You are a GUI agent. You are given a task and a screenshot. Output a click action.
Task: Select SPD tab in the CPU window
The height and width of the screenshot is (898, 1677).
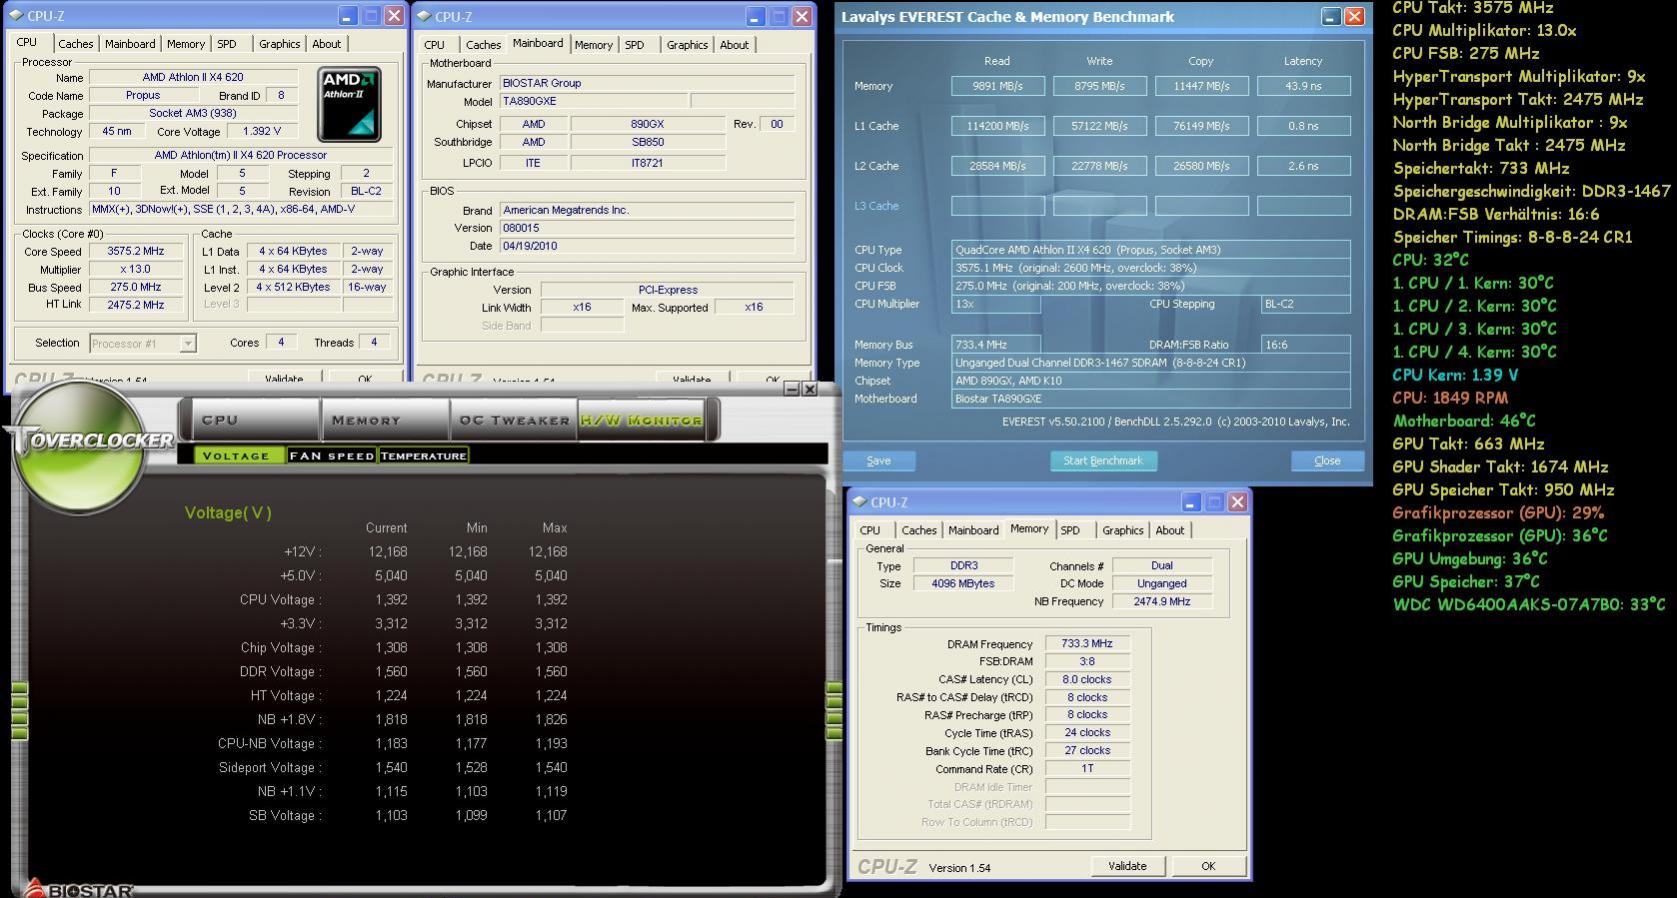[x=227, y=44]
